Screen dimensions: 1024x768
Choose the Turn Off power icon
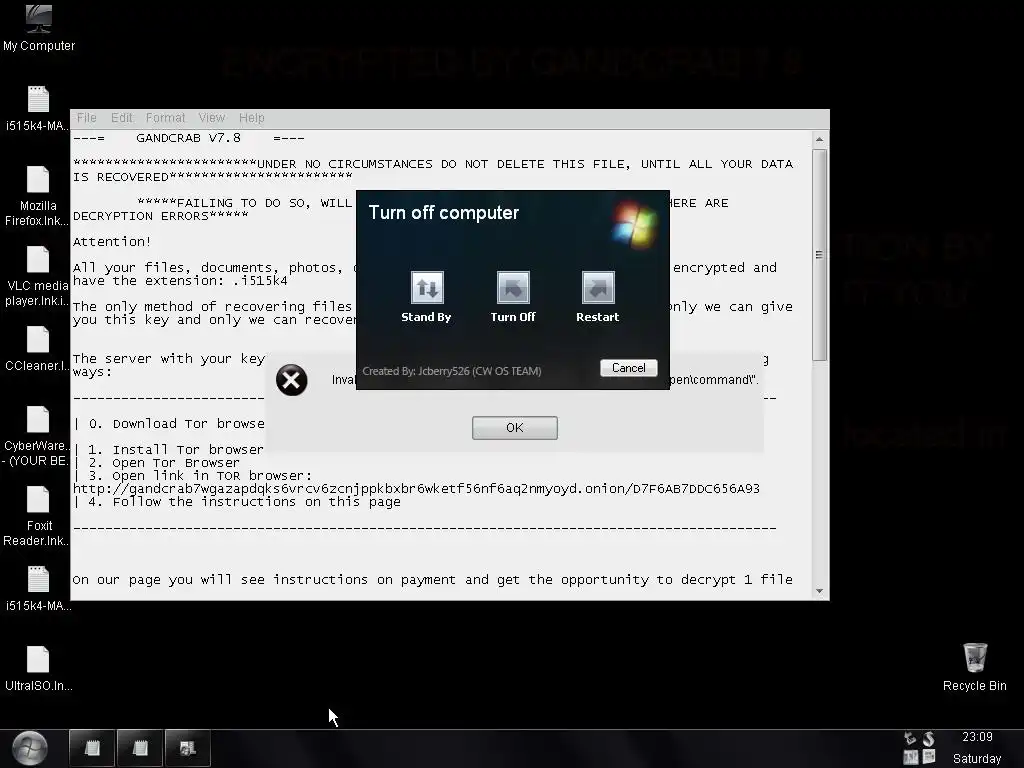click(x=513, y=288)
